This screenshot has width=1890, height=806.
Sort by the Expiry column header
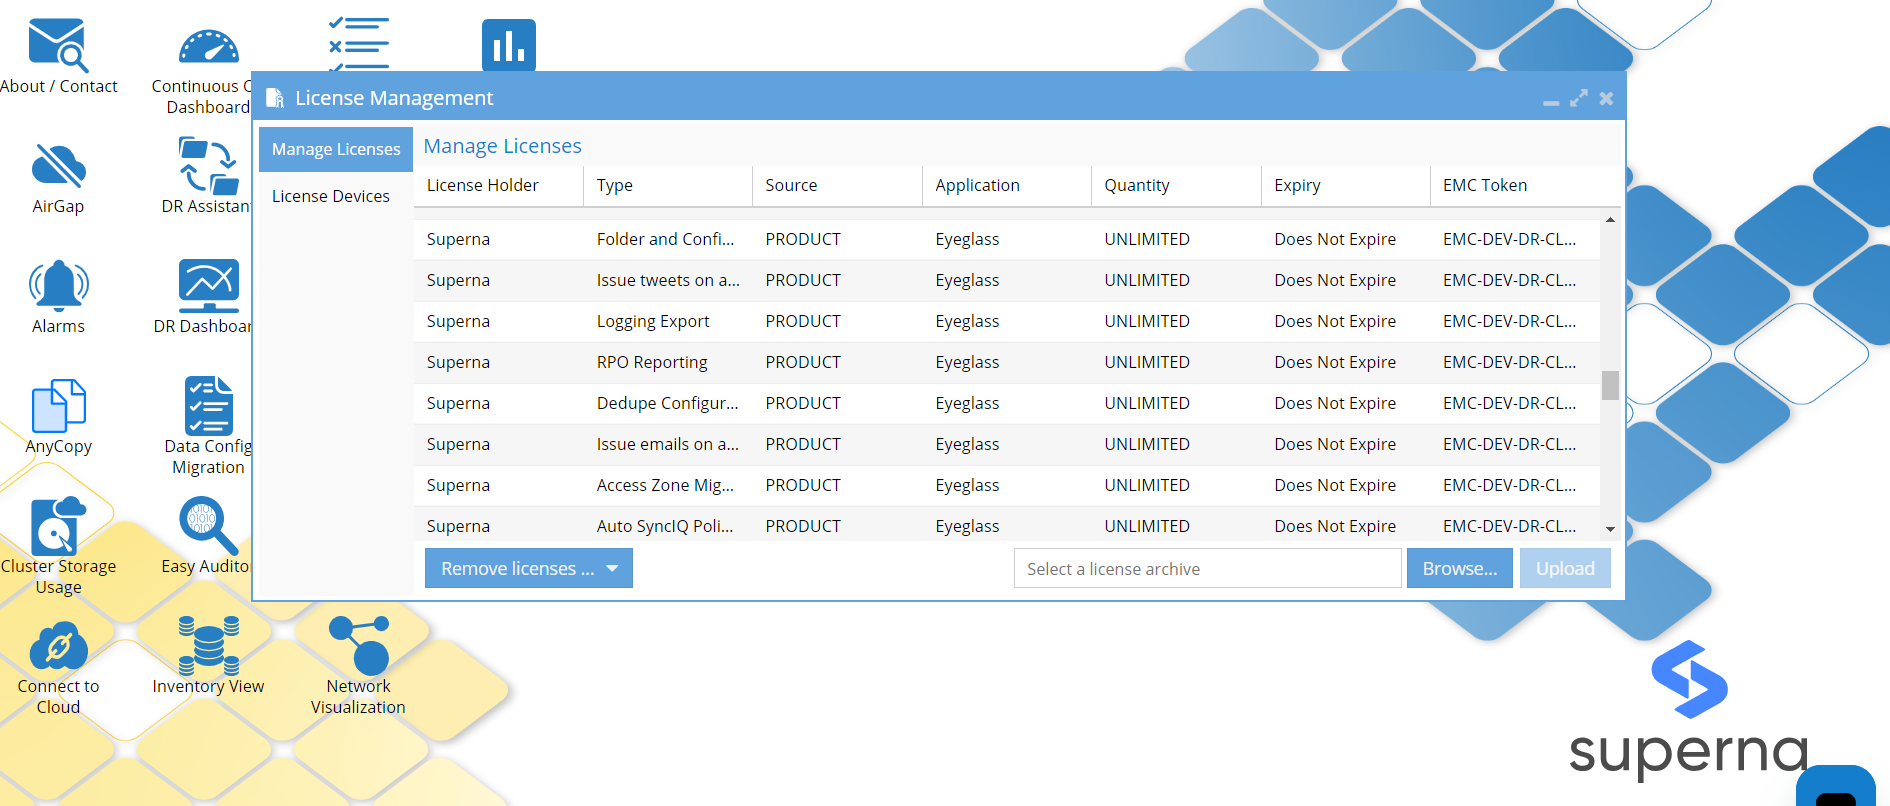point(1297,185)
